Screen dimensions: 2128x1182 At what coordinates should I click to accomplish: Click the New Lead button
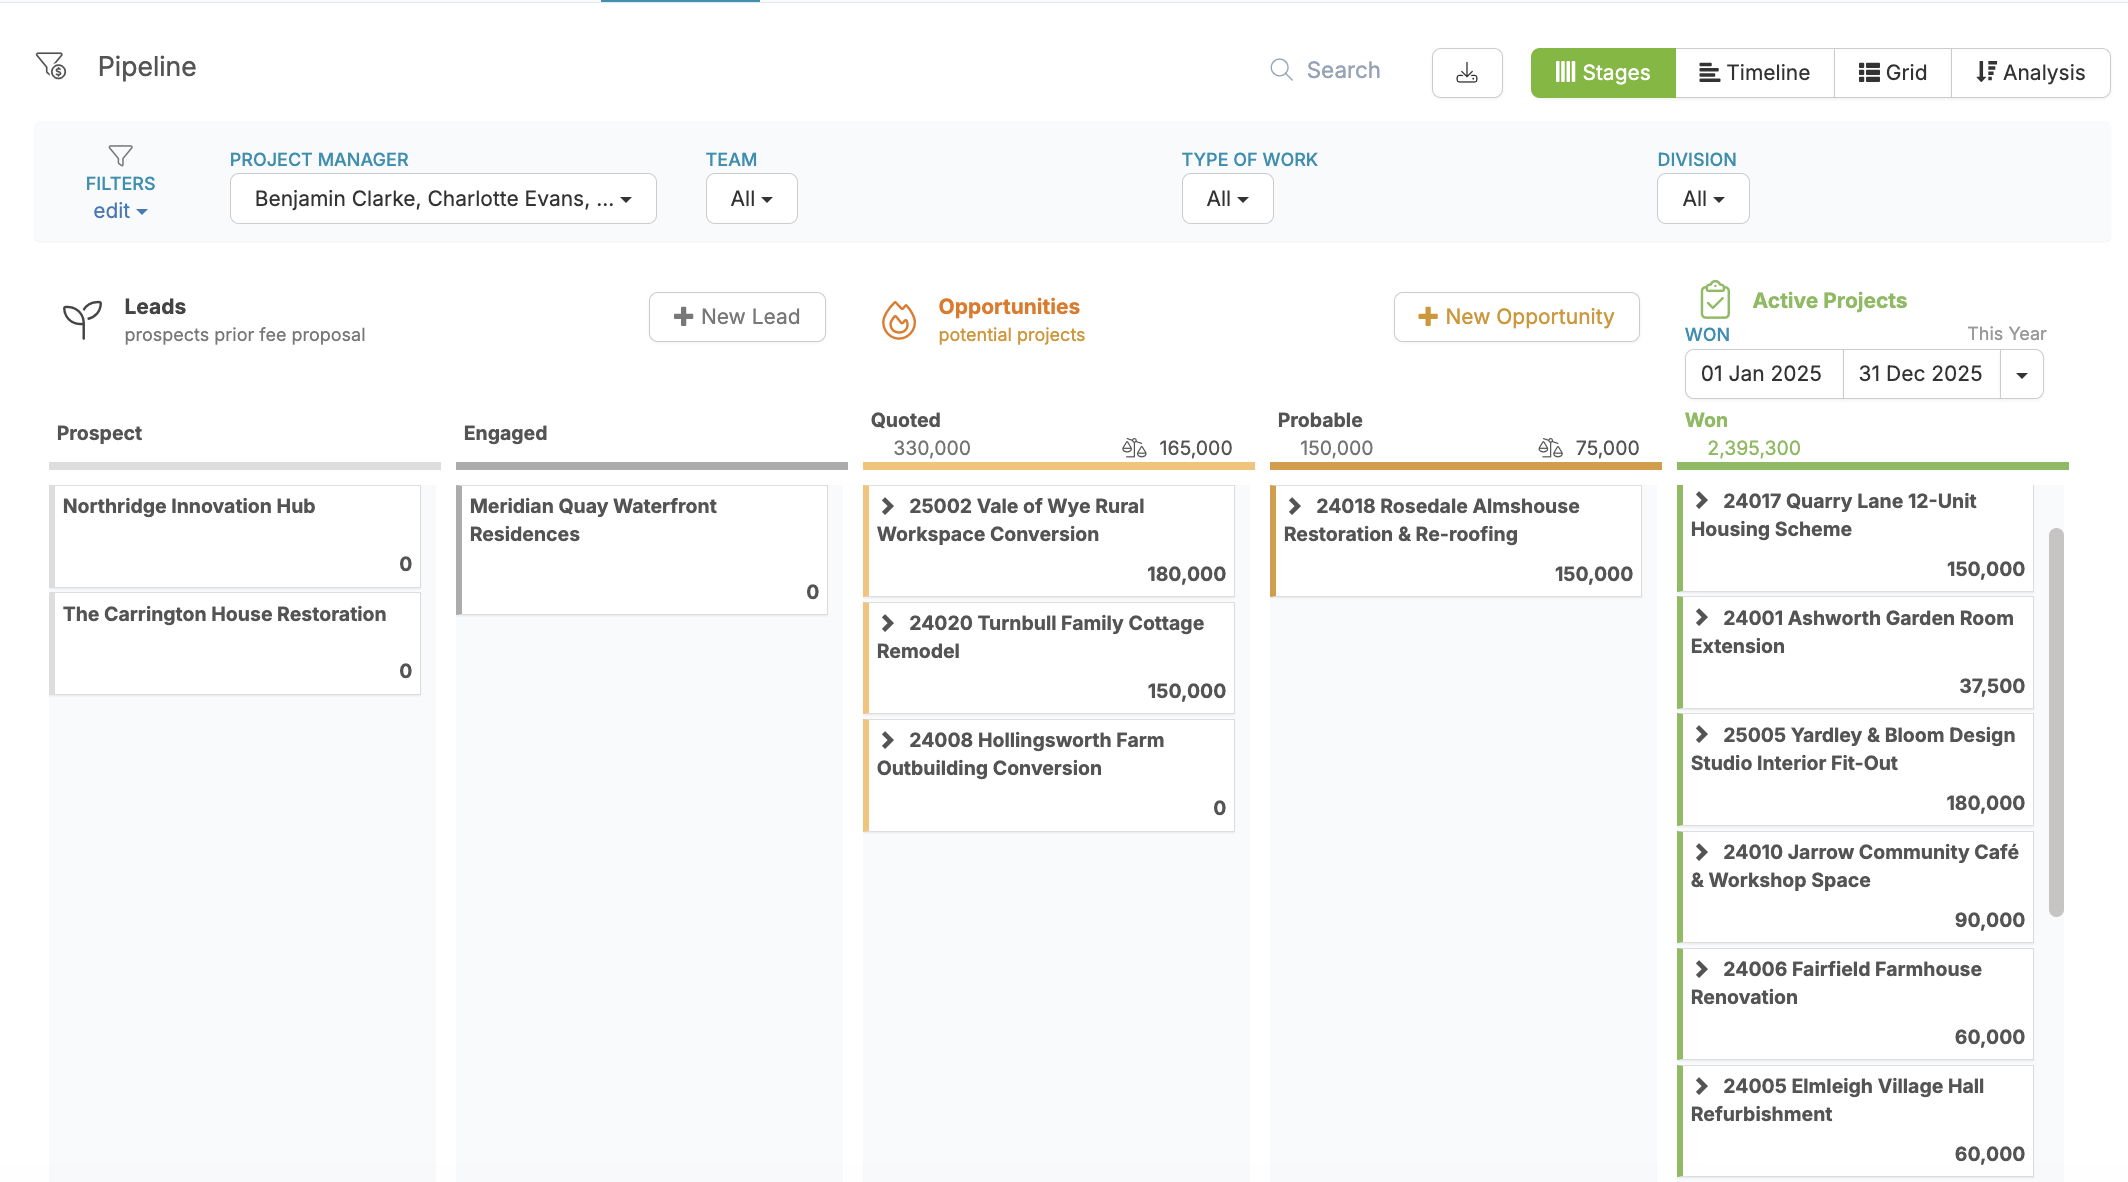click(x=737, y=317)
